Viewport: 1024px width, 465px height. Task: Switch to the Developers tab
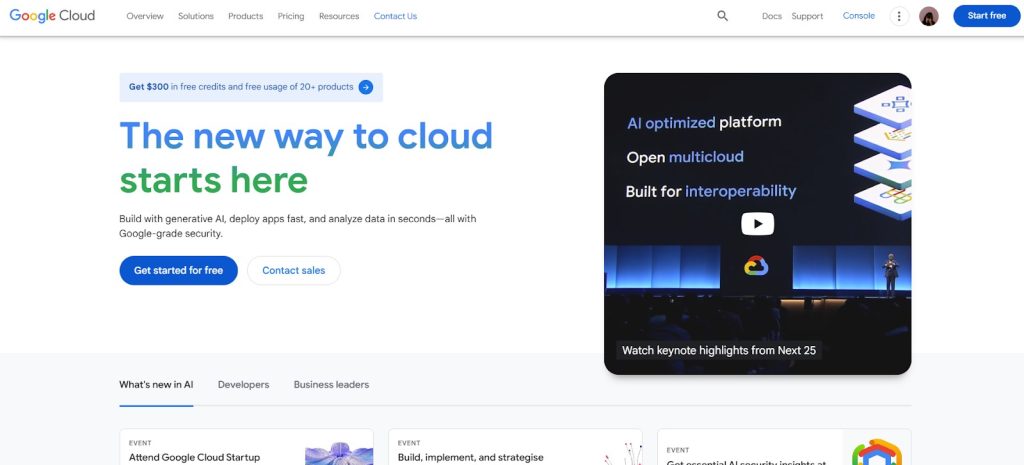click(244, 385)
